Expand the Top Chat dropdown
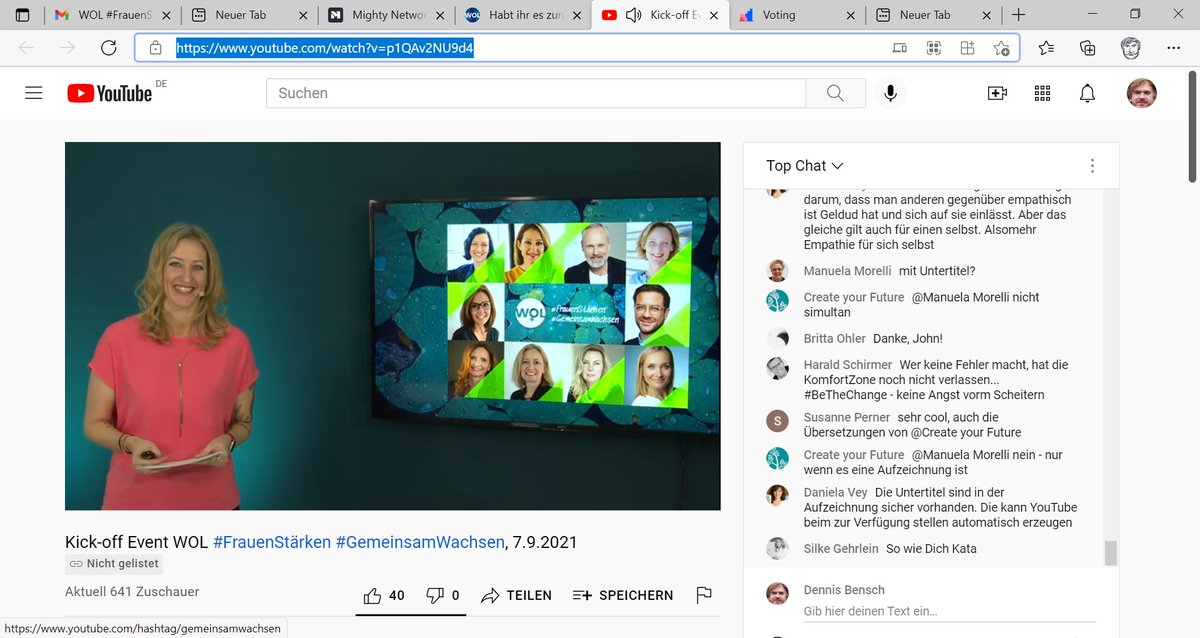 point(805,166)
